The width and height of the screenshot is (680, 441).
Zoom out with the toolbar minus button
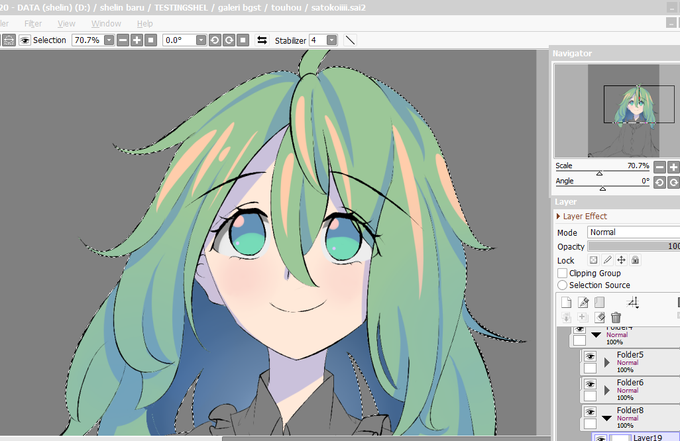[x=123, y=40]
